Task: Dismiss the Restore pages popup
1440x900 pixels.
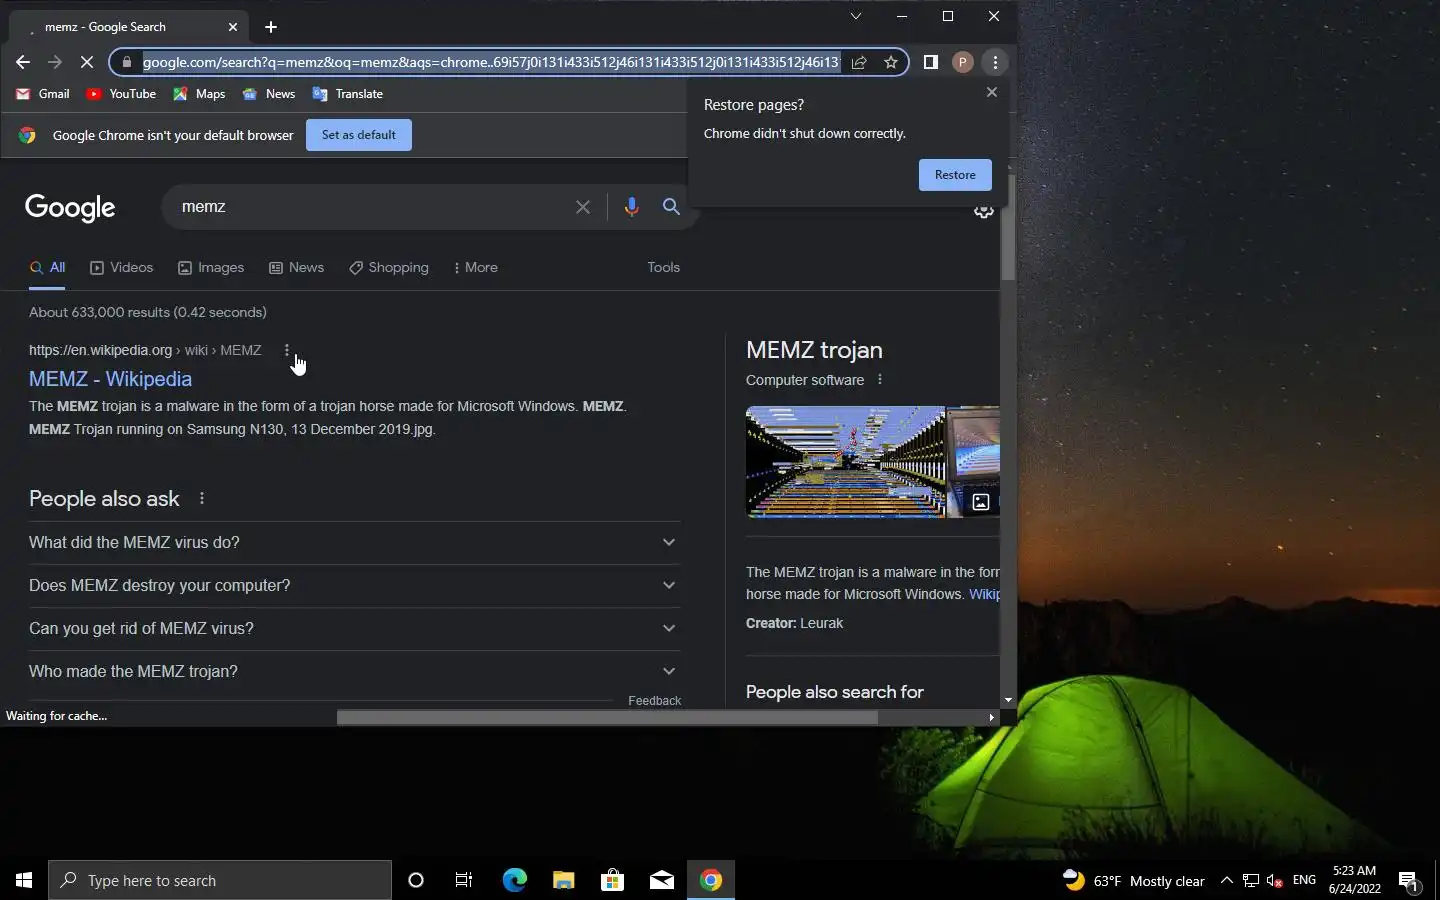Action: click(992, 92)
